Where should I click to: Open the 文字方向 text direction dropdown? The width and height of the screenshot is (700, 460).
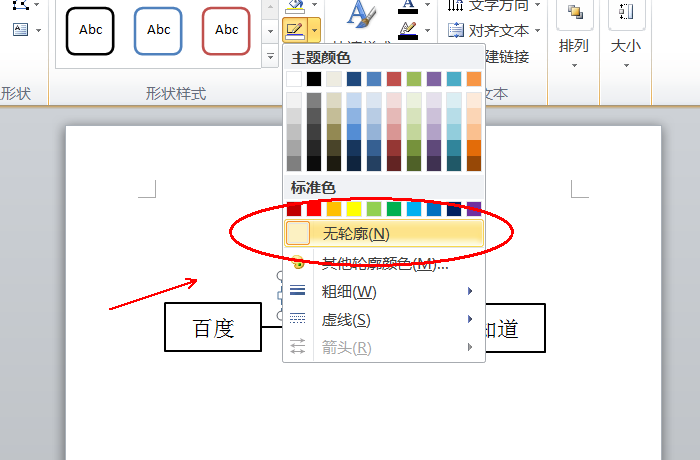pos(495,5)
